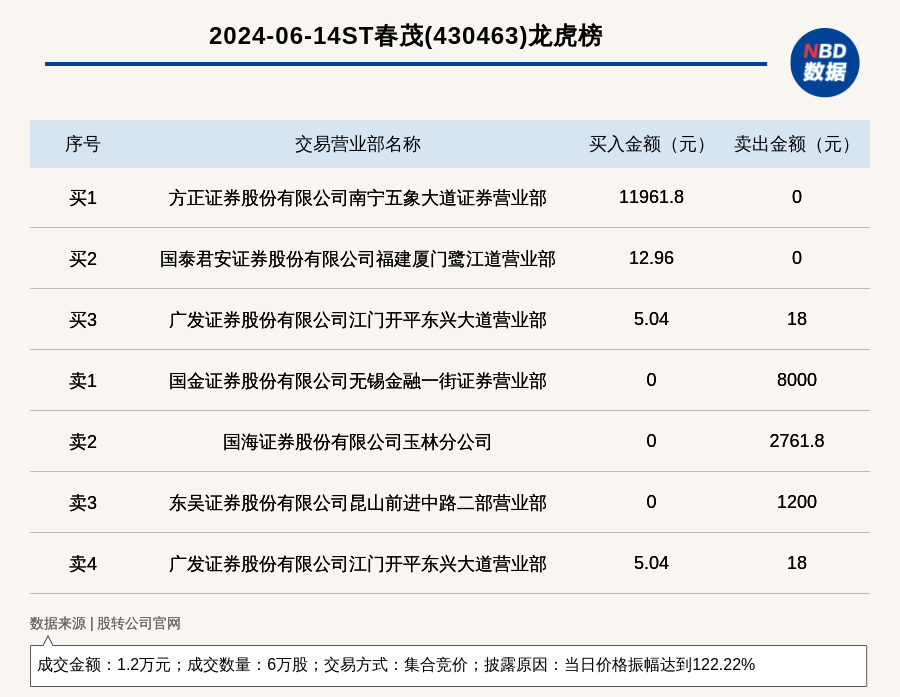This screenshot has width=900, height=697.
Task: Click the buy amount 11961.8
Action: tap(651, 197)
